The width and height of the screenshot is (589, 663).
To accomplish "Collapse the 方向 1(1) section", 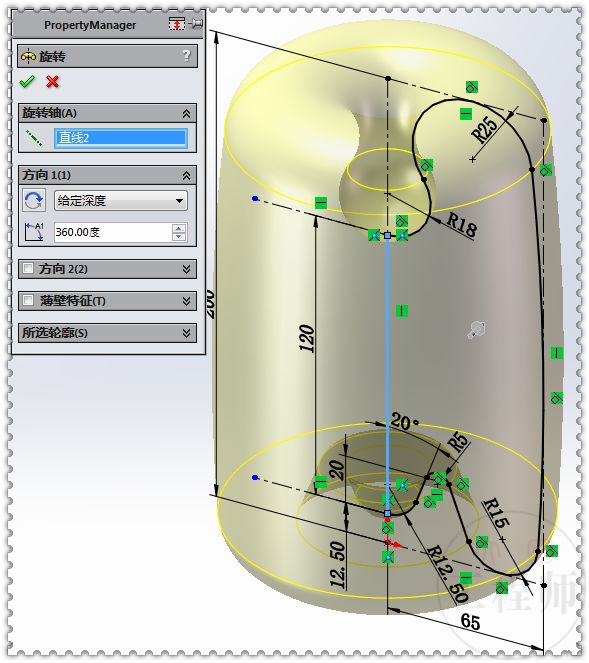I will pyautogui.click(x=186, y=175).
